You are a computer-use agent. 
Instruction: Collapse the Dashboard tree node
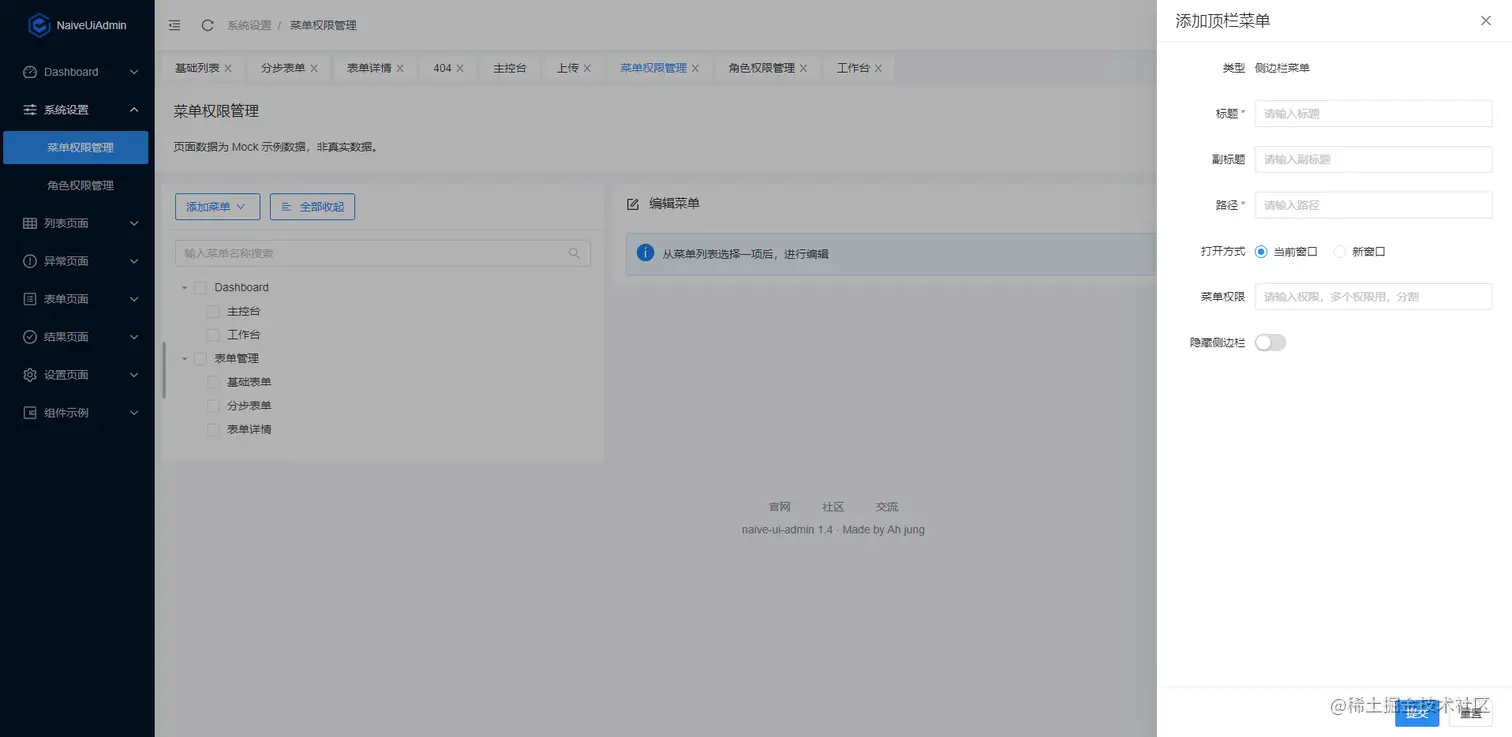[x=184, y=287]
